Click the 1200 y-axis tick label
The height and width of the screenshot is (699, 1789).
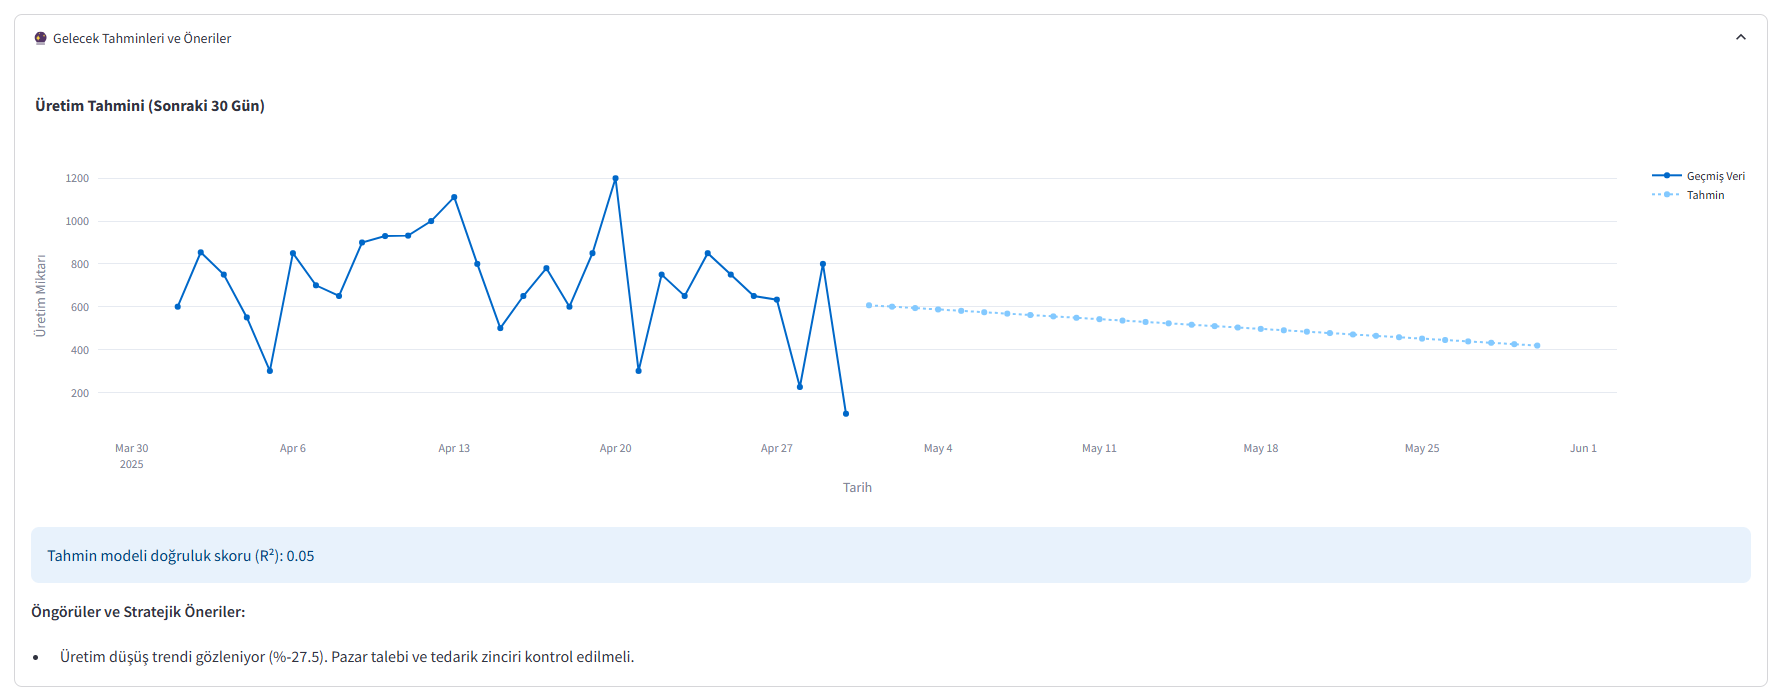(77, 178)
